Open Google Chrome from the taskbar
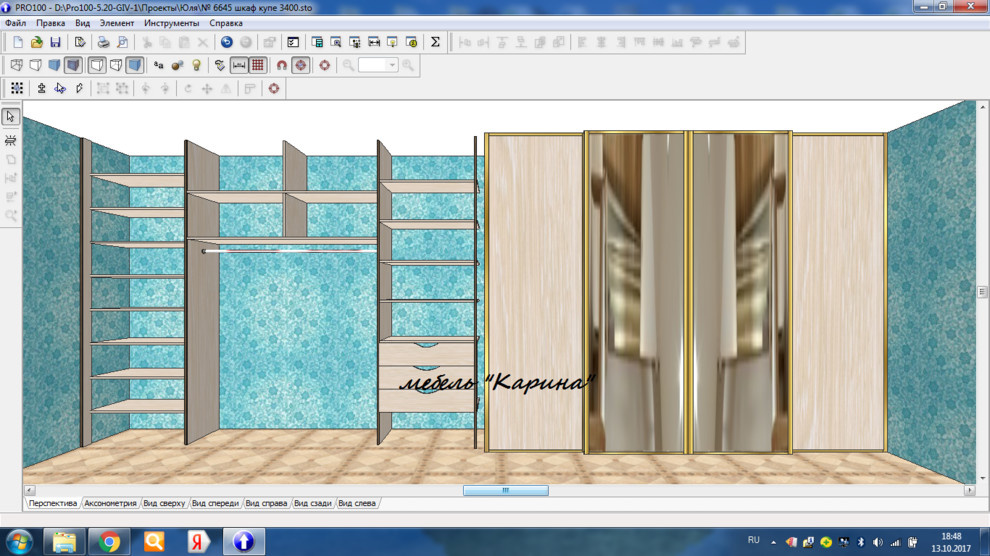Screen dimensions: 990x556 pyautogui.click(x=109, y=541)
